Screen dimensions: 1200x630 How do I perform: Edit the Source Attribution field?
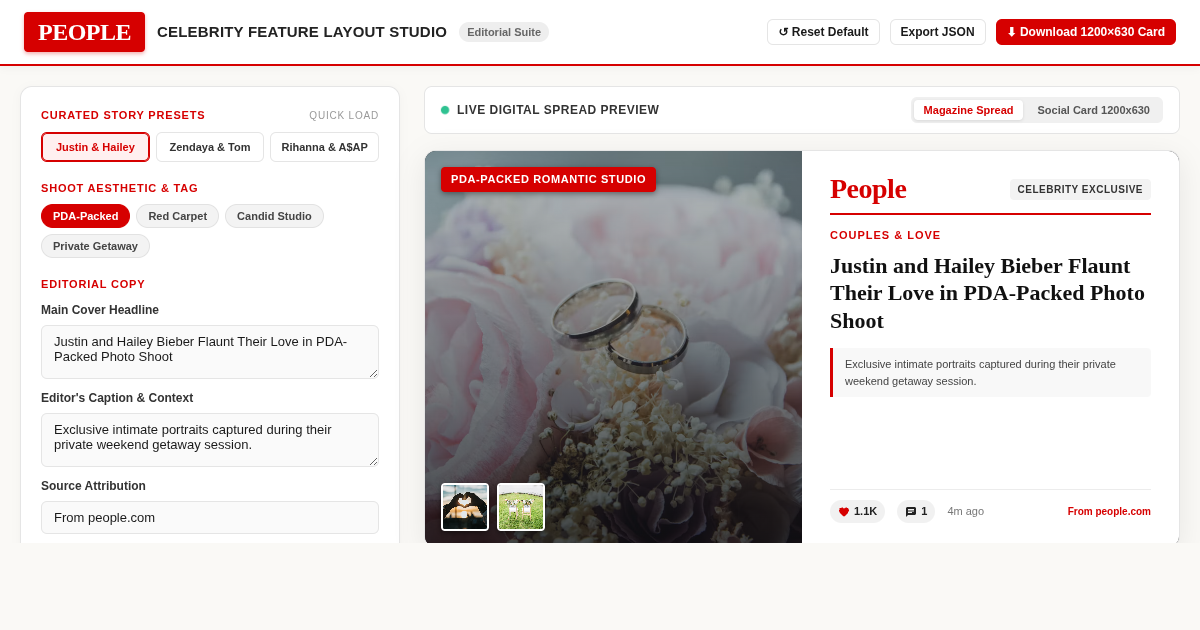tap(210, 517)
